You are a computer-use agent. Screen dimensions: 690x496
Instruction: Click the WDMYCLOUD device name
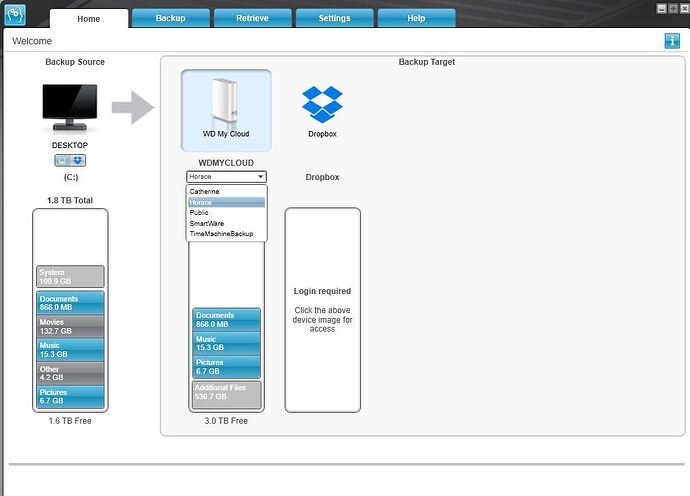click(226, 163)
